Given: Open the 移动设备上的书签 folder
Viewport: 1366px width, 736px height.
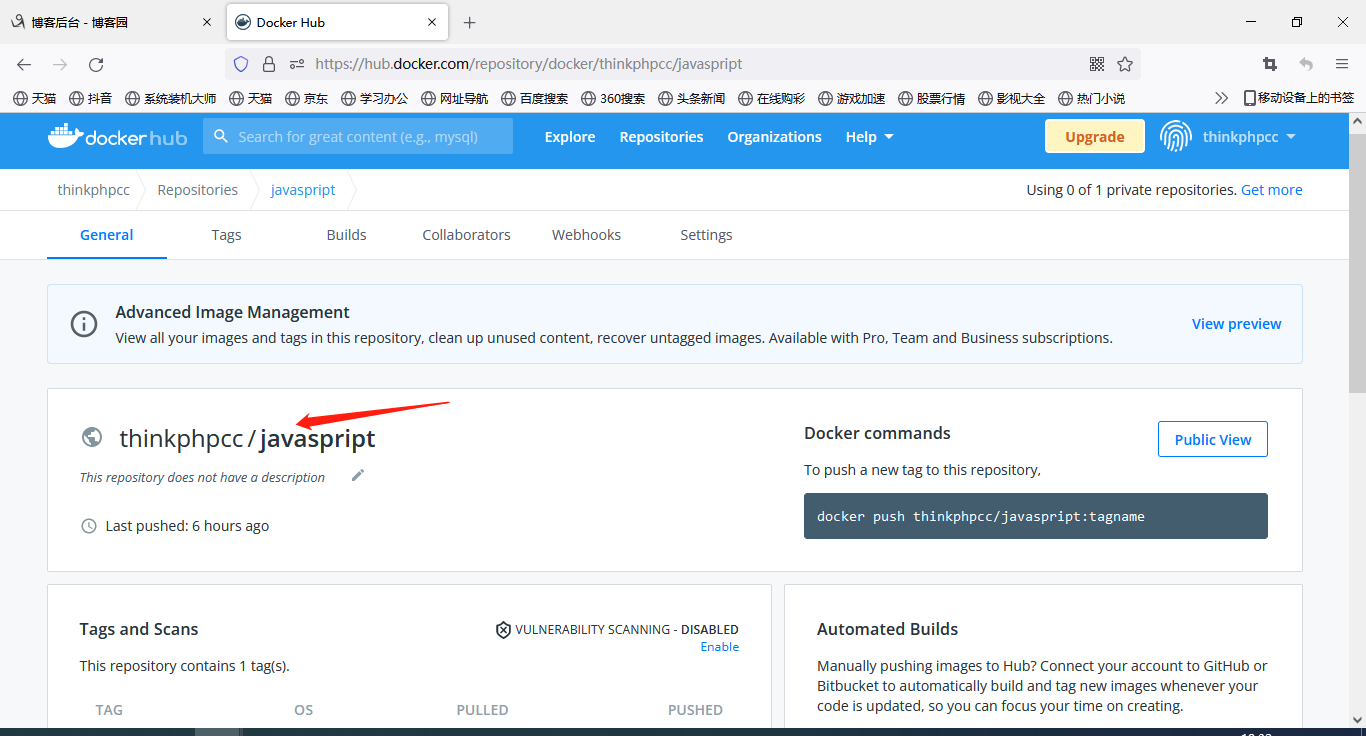Looking at the screenshot, I should [1299, 98].
